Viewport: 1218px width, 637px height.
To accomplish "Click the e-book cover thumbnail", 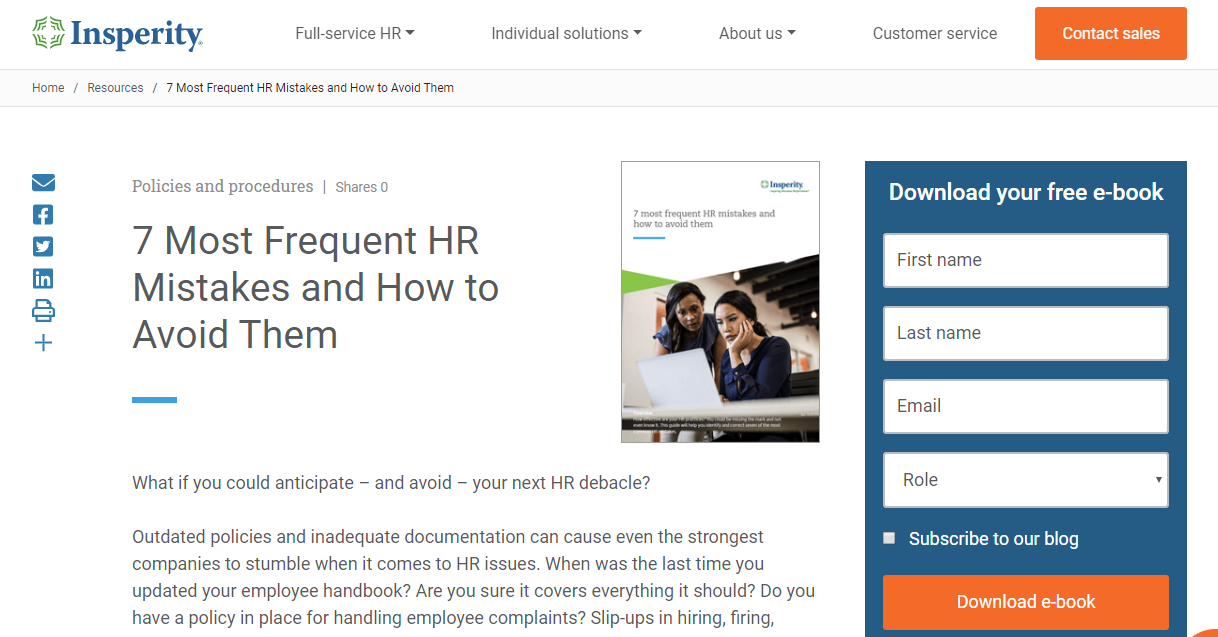I will (720, 301).
